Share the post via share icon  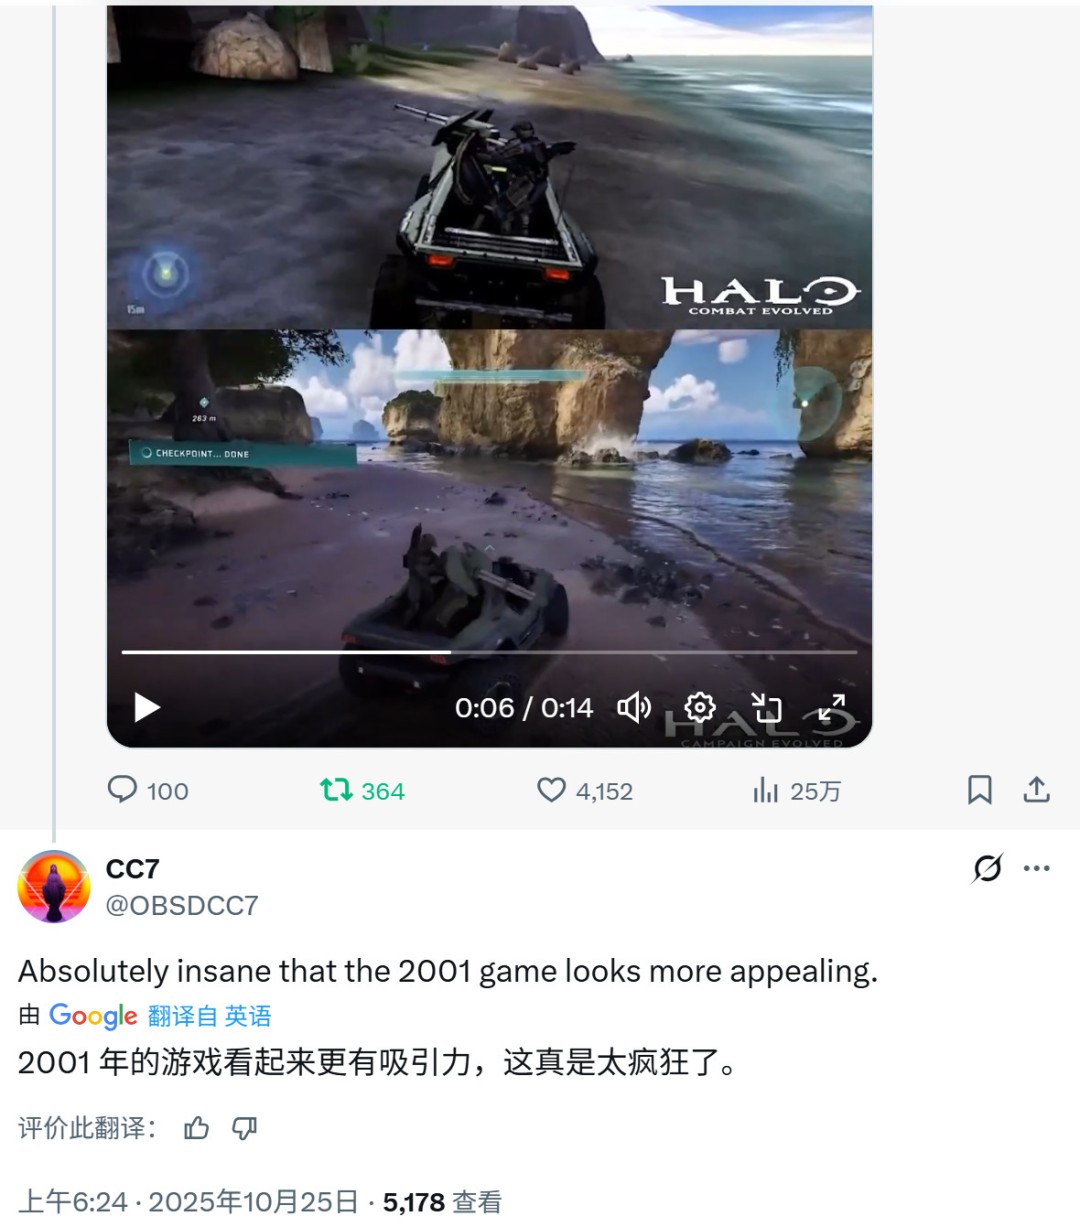[1037, 790]
